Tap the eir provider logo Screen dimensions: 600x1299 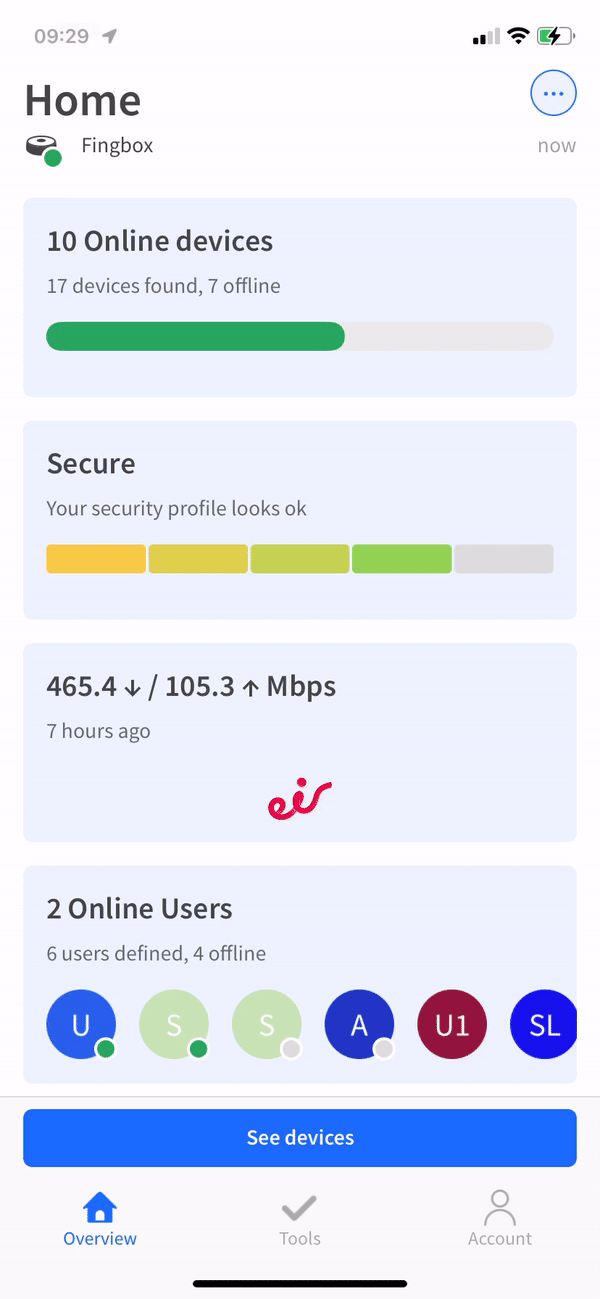(299, 797)
